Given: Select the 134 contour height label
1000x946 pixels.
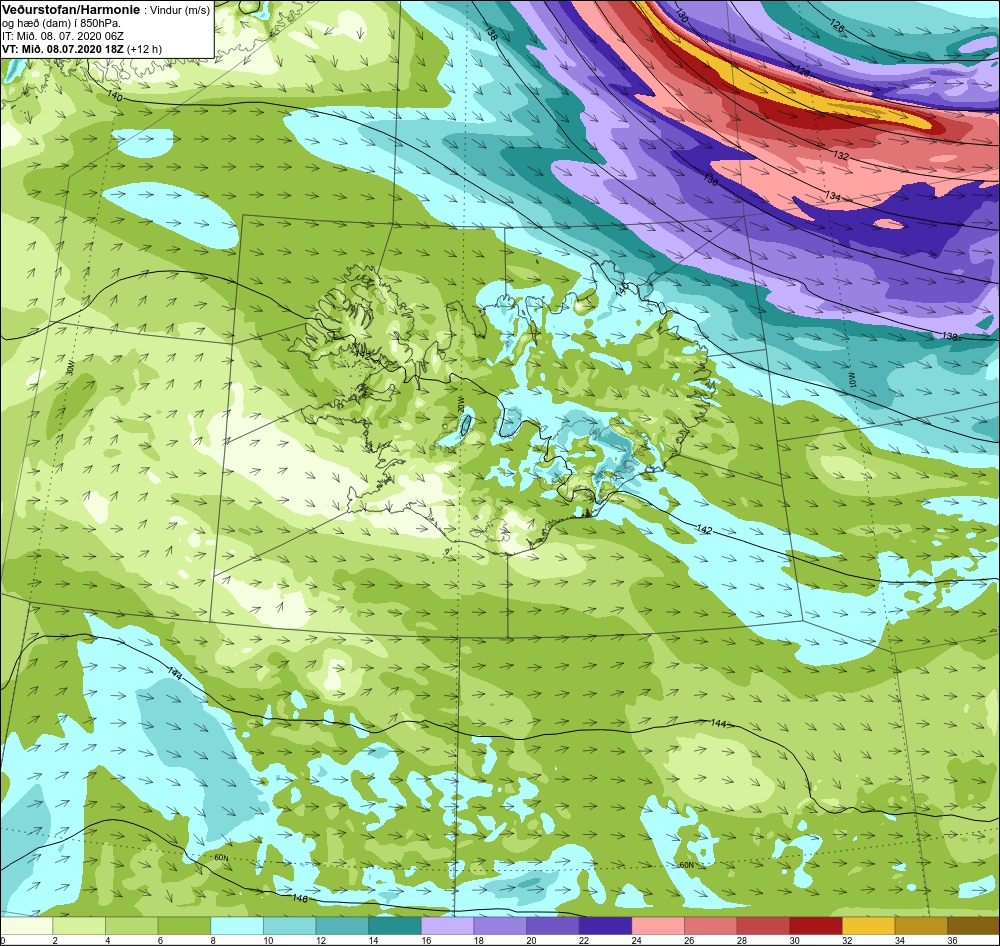Looking at the screenshot, I should click(x=833, y=196).
